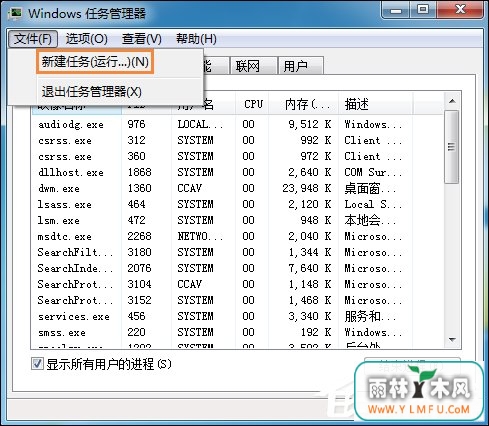The image size is (489, 426).
Task: Click PID 2268 cell
Action: pos(140,236)
